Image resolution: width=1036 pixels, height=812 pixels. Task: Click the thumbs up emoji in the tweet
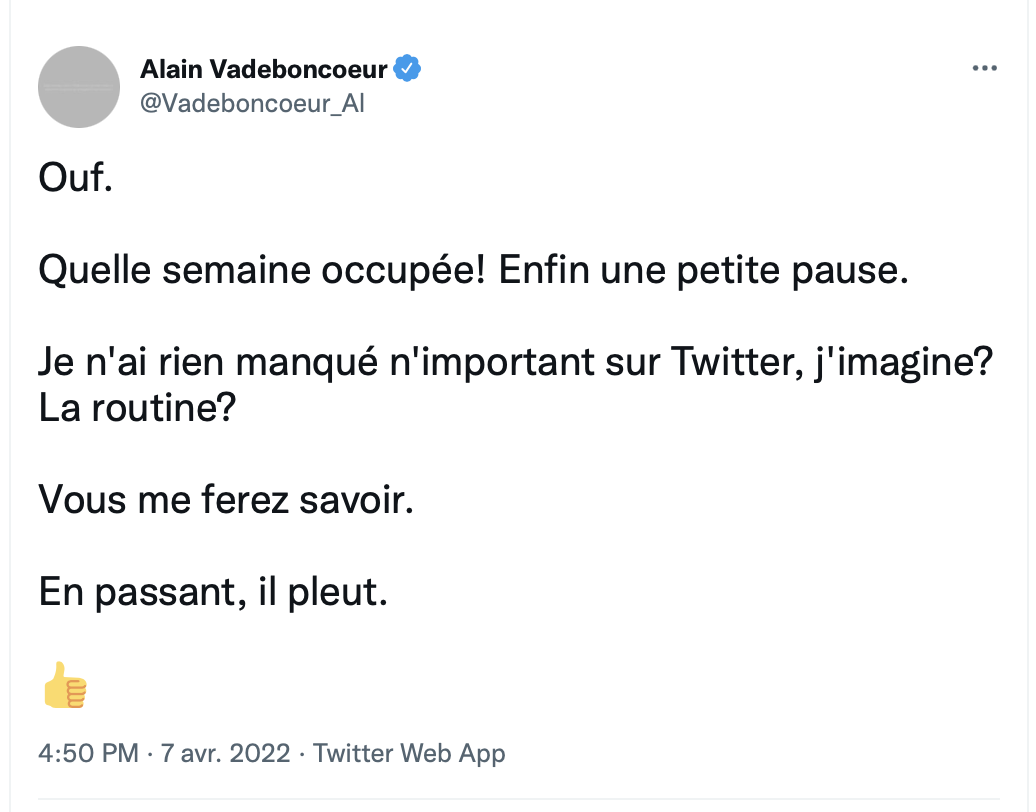pyautogui.click(x=64, y=684)
